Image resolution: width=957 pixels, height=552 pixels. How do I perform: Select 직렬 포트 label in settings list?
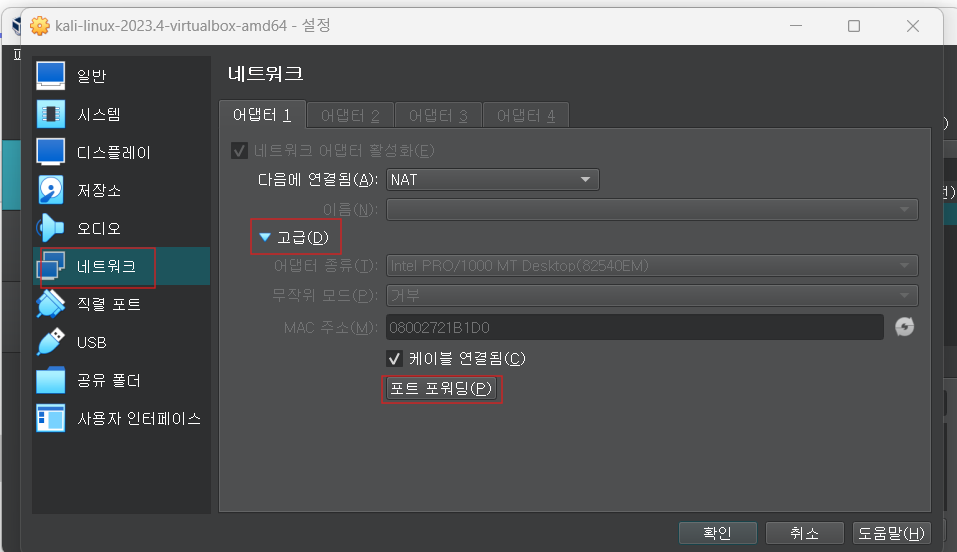click(x=109, y=304)
